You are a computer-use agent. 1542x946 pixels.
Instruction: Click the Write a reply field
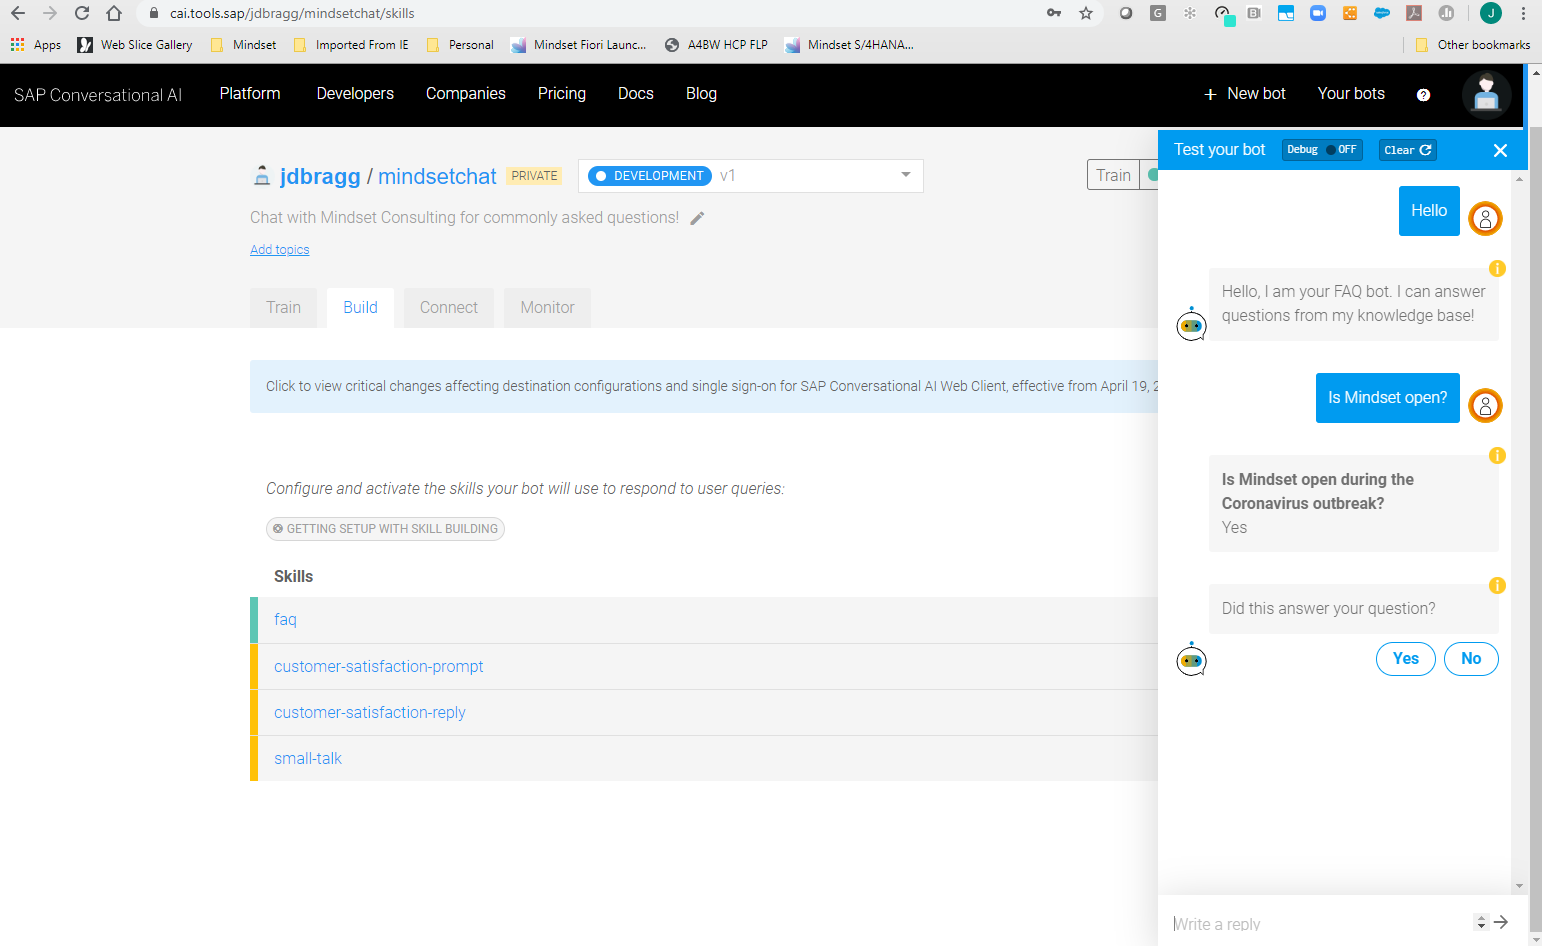1318,923
